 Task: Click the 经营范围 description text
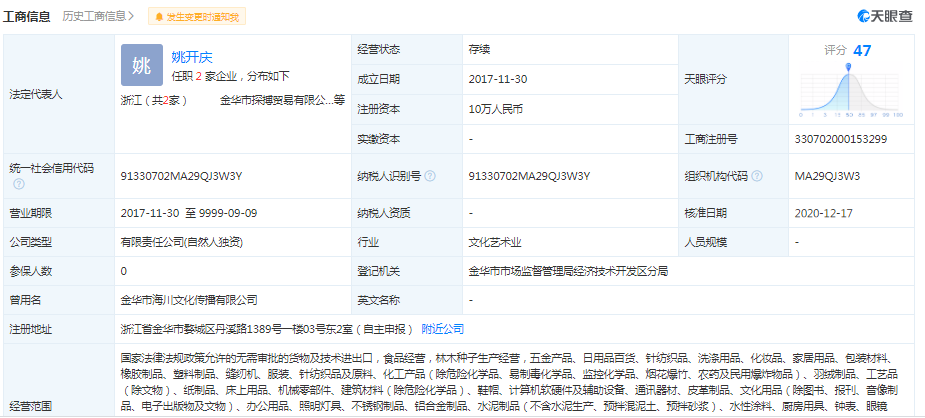coord(509,382)
